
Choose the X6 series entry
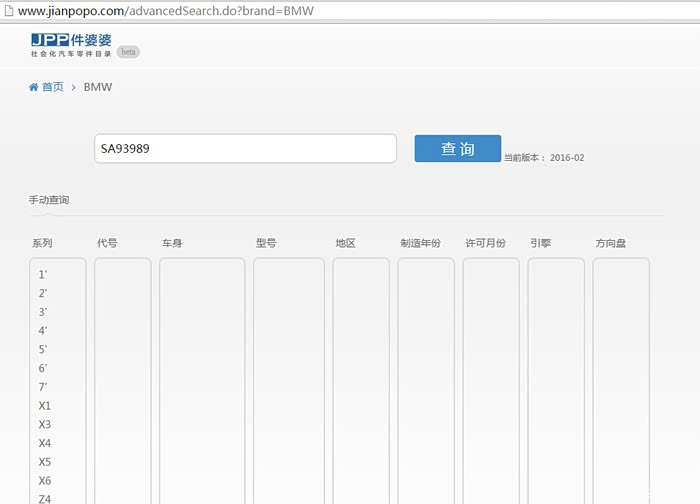(x=45, y=481)
